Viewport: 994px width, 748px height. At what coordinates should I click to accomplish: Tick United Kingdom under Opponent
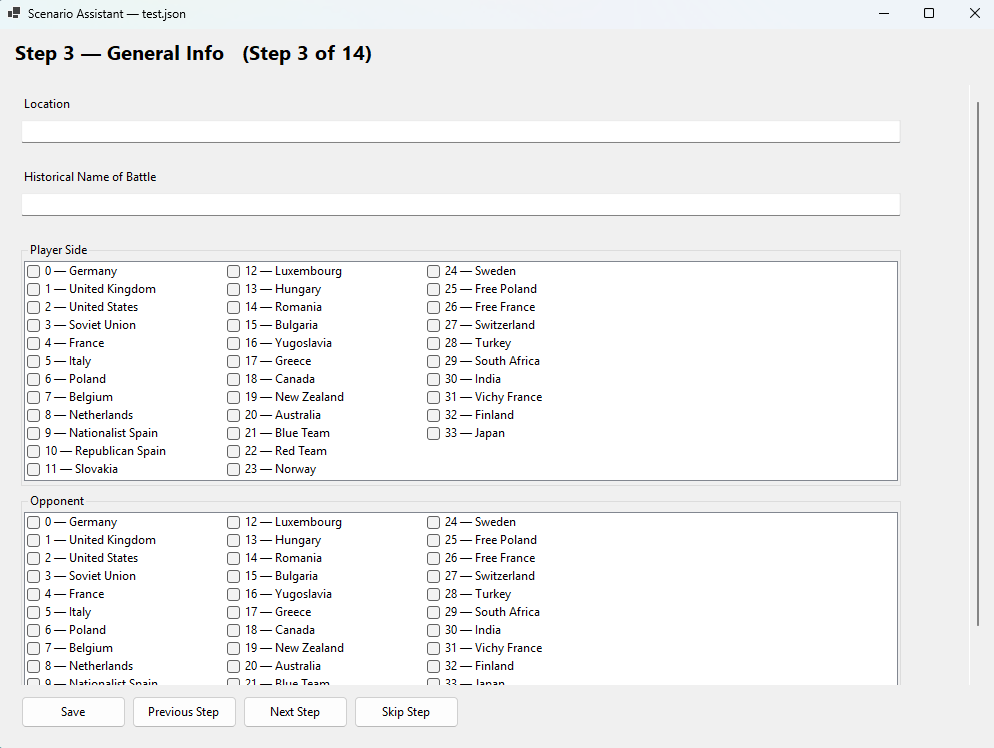[34, 540]
